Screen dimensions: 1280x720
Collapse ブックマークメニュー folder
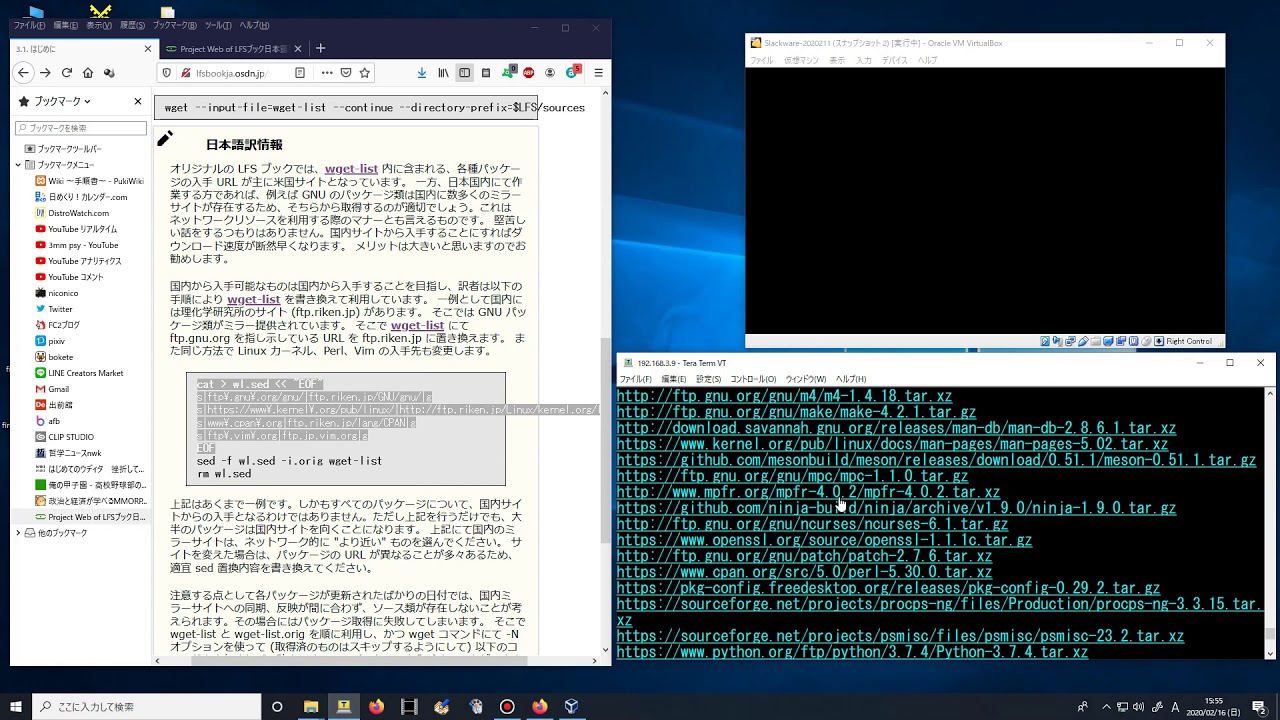pos(18,165)
